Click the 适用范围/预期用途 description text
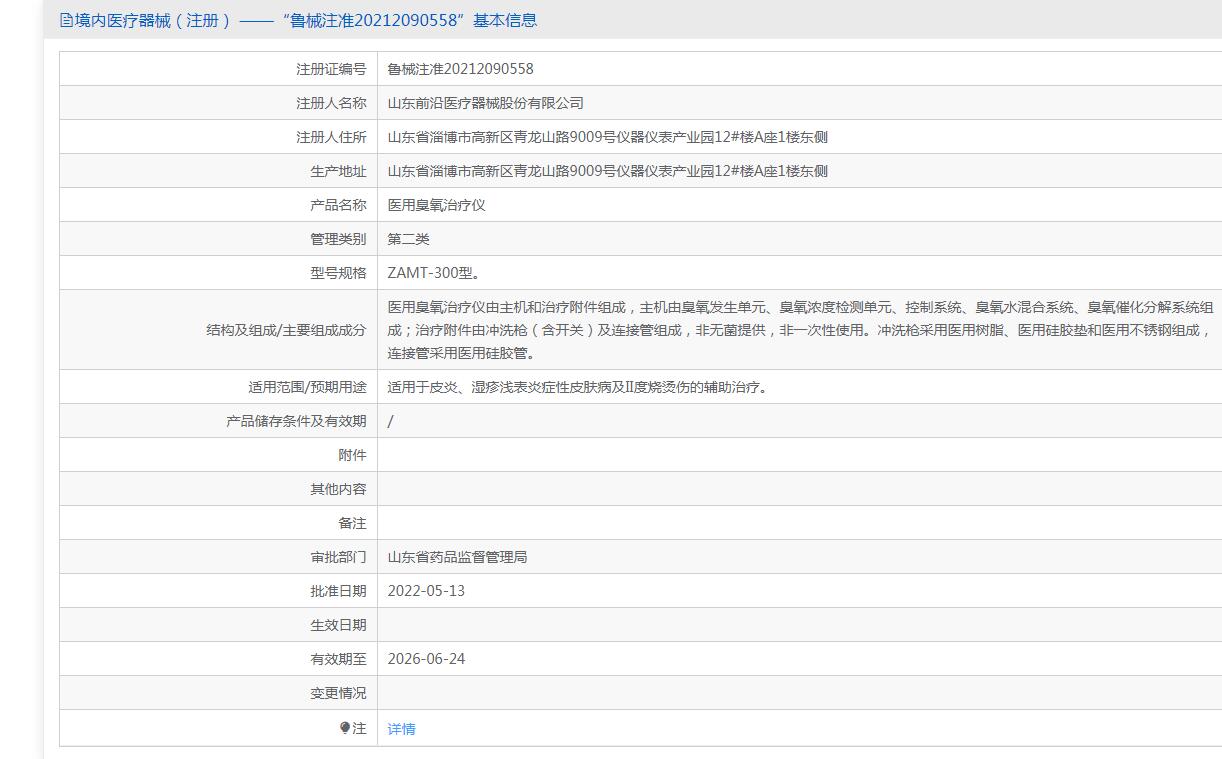This screenshot has width=1222, height=759. 579,387
